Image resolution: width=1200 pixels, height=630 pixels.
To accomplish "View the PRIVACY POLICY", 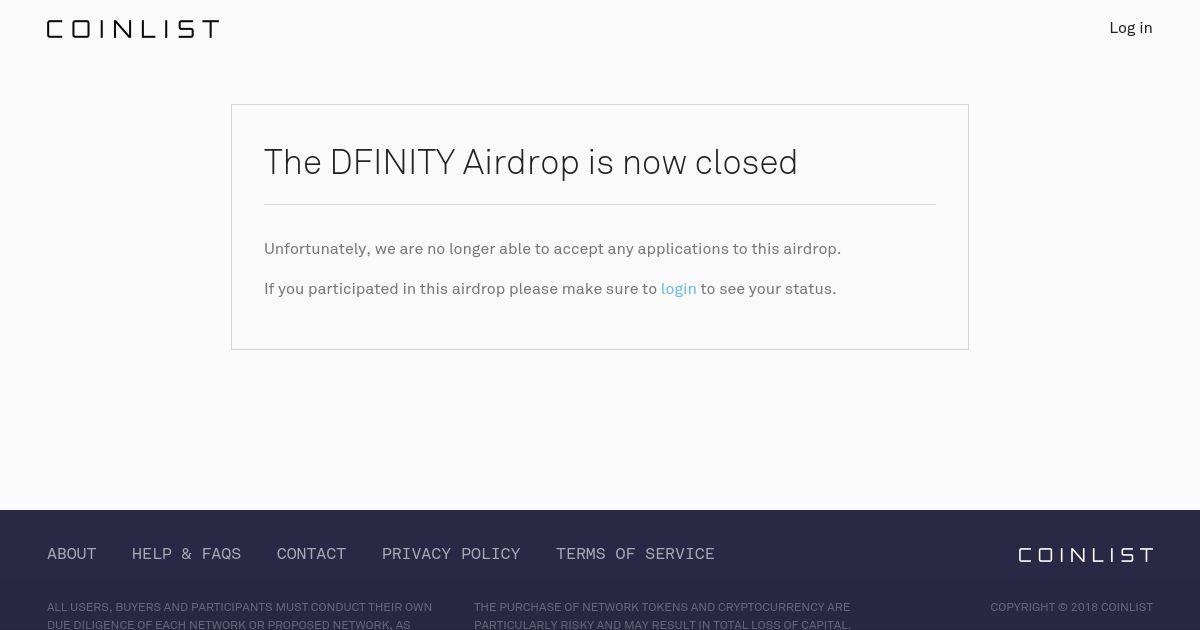I will click(451, 554).
